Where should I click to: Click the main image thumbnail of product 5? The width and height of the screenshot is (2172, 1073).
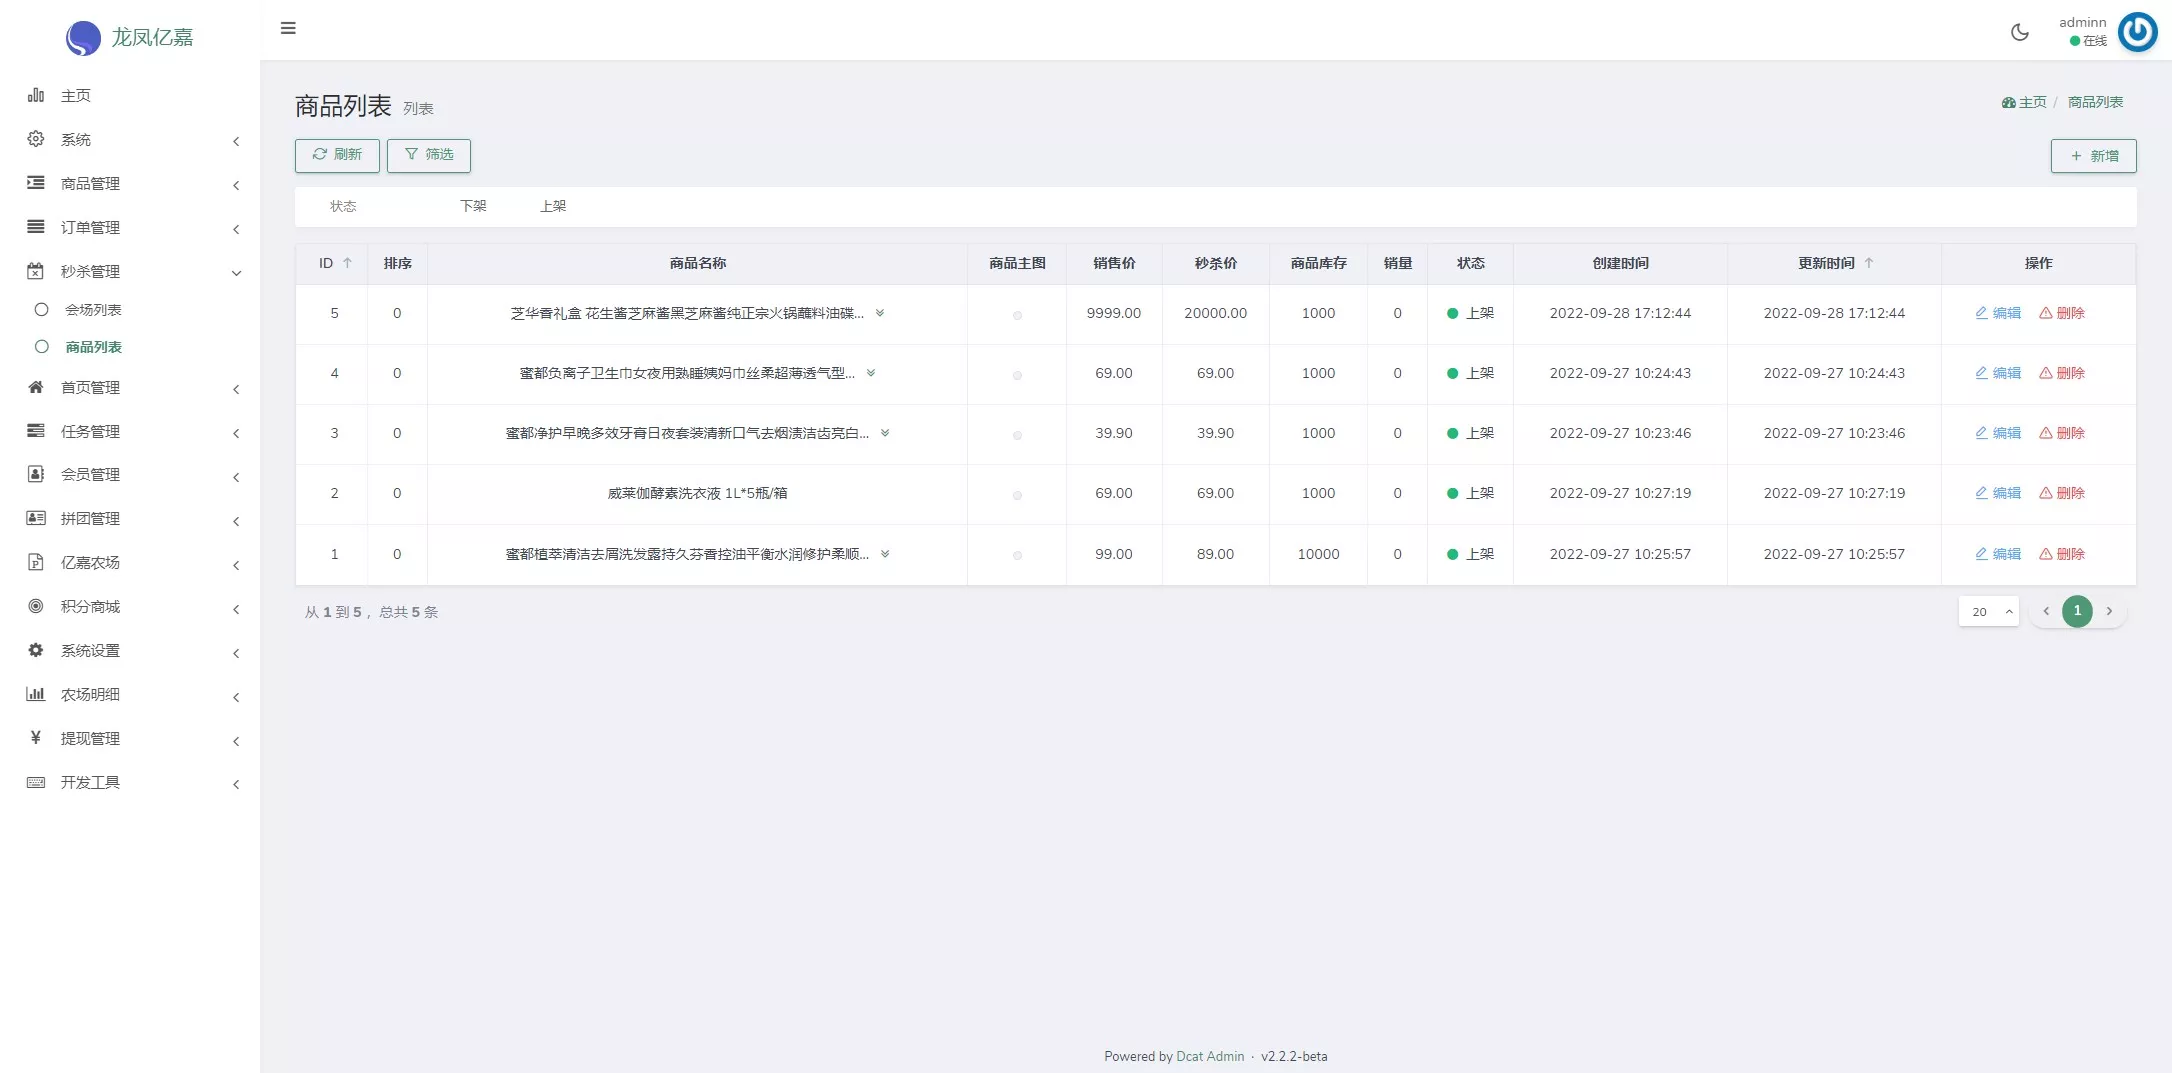[1017, 315]
